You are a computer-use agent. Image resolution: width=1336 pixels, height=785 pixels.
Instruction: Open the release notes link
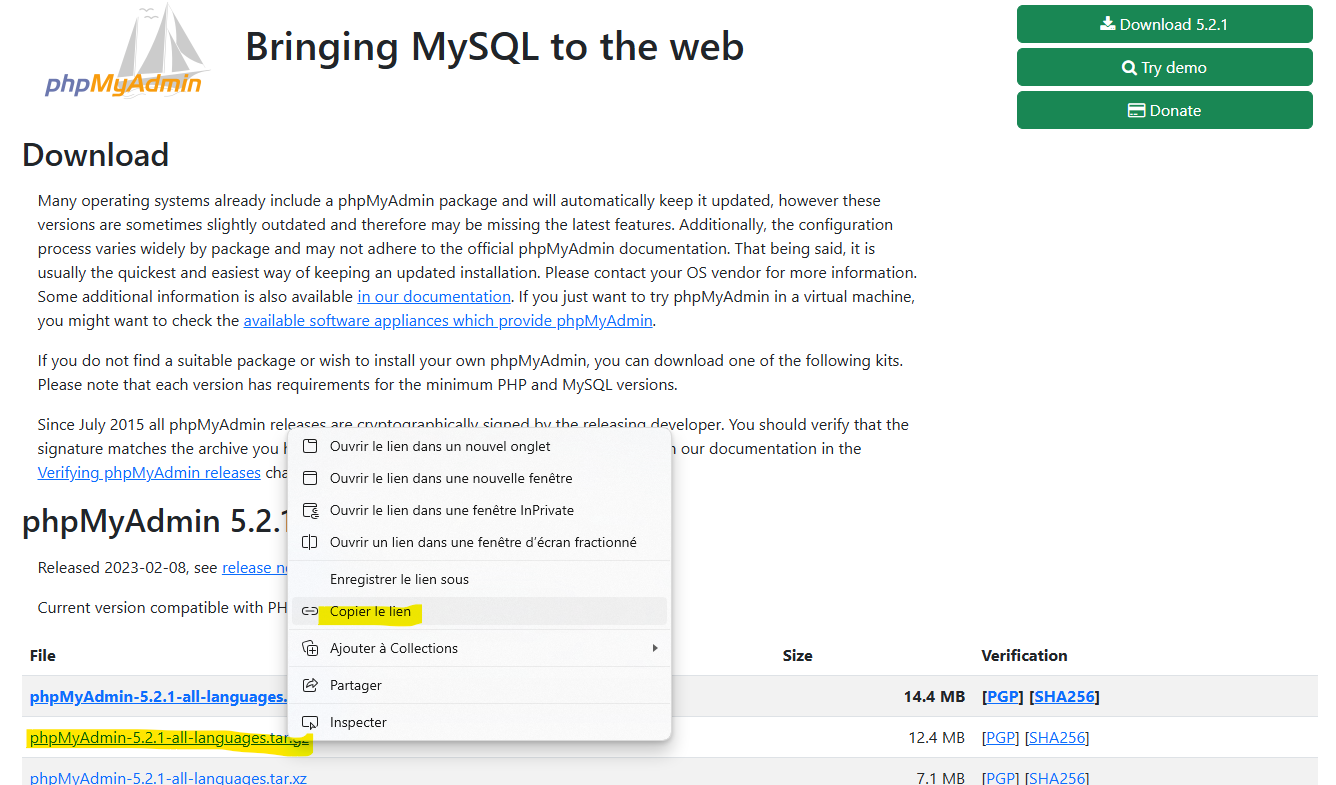click(x=254, y=567)
